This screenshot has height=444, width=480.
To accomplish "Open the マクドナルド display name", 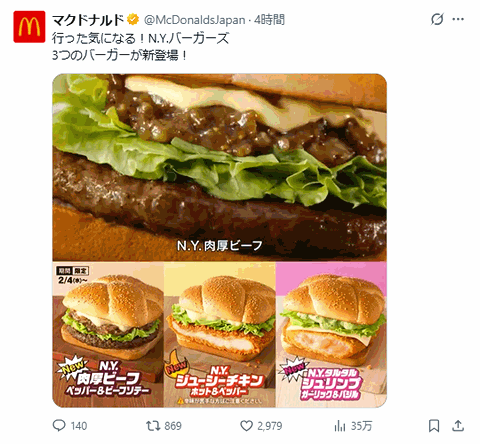I will [88, 20].
